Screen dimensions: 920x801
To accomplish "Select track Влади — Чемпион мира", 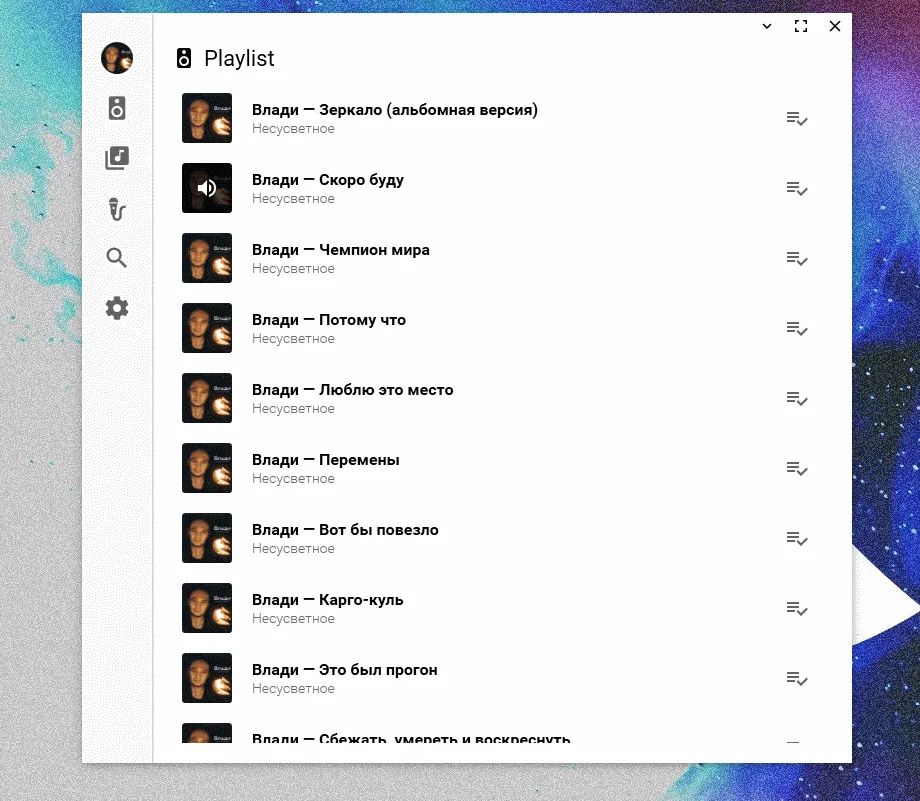I will (x=340, y=250).
